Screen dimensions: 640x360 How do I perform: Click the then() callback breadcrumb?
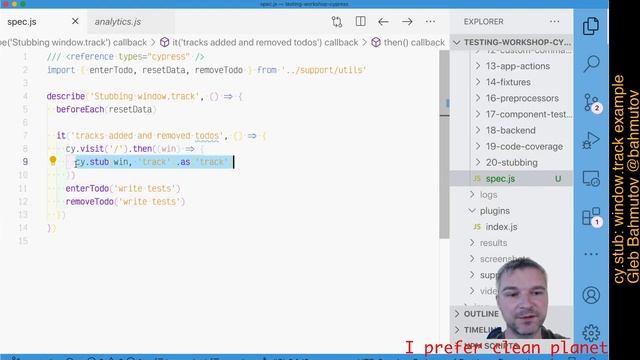tap(408, 42)
